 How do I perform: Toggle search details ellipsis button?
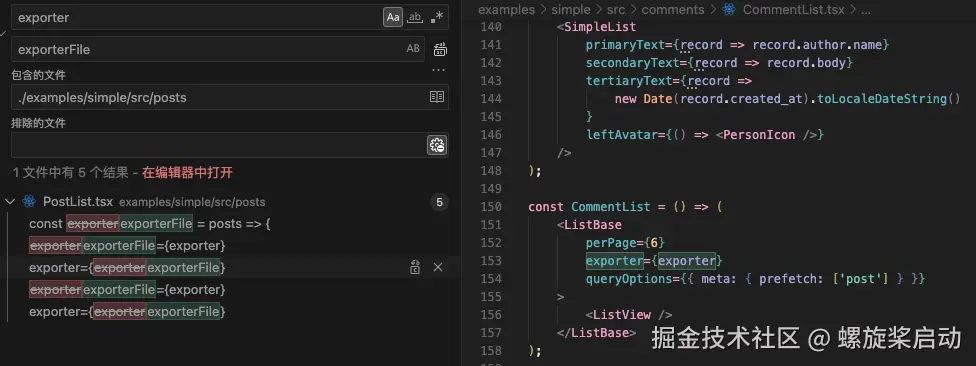[439, 70]
